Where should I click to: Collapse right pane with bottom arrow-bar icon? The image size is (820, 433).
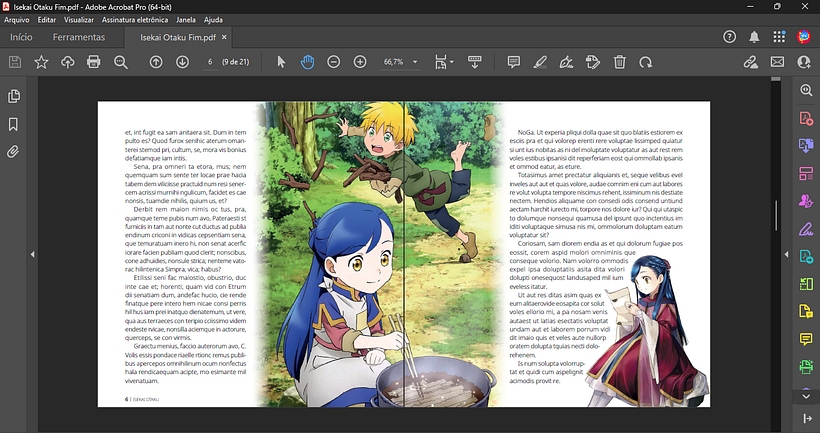806,419
